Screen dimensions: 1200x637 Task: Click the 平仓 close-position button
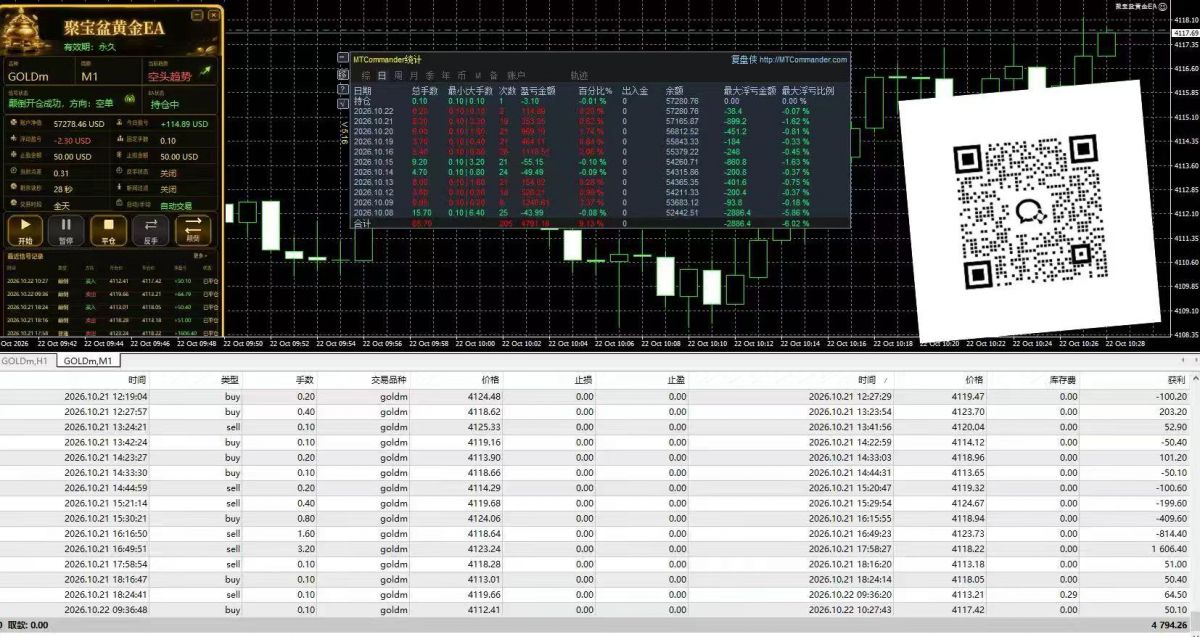[x=107, y=230]
